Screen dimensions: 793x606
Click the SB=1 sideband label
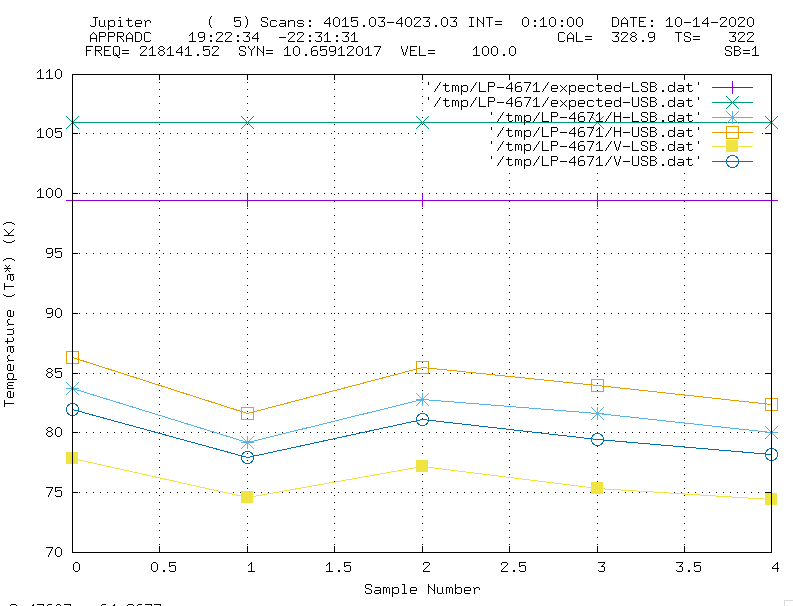coord(741,51)
